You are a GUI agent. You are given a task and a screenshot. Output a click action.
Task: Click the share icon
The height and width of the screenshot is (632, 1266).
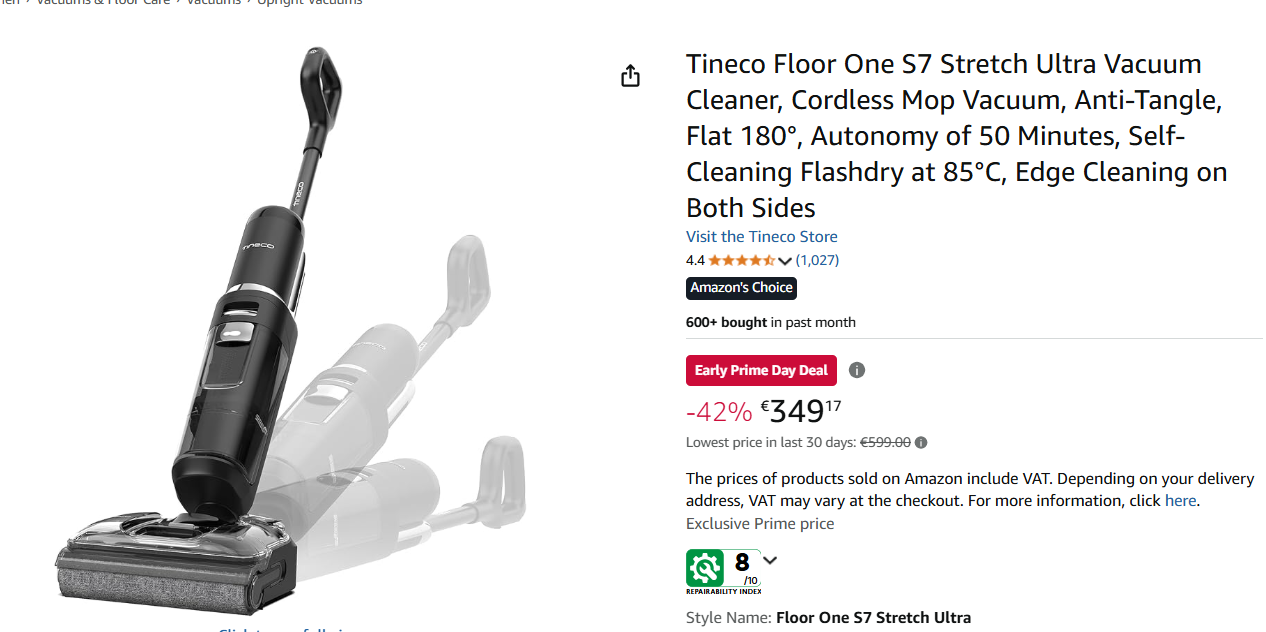point(630,76)
